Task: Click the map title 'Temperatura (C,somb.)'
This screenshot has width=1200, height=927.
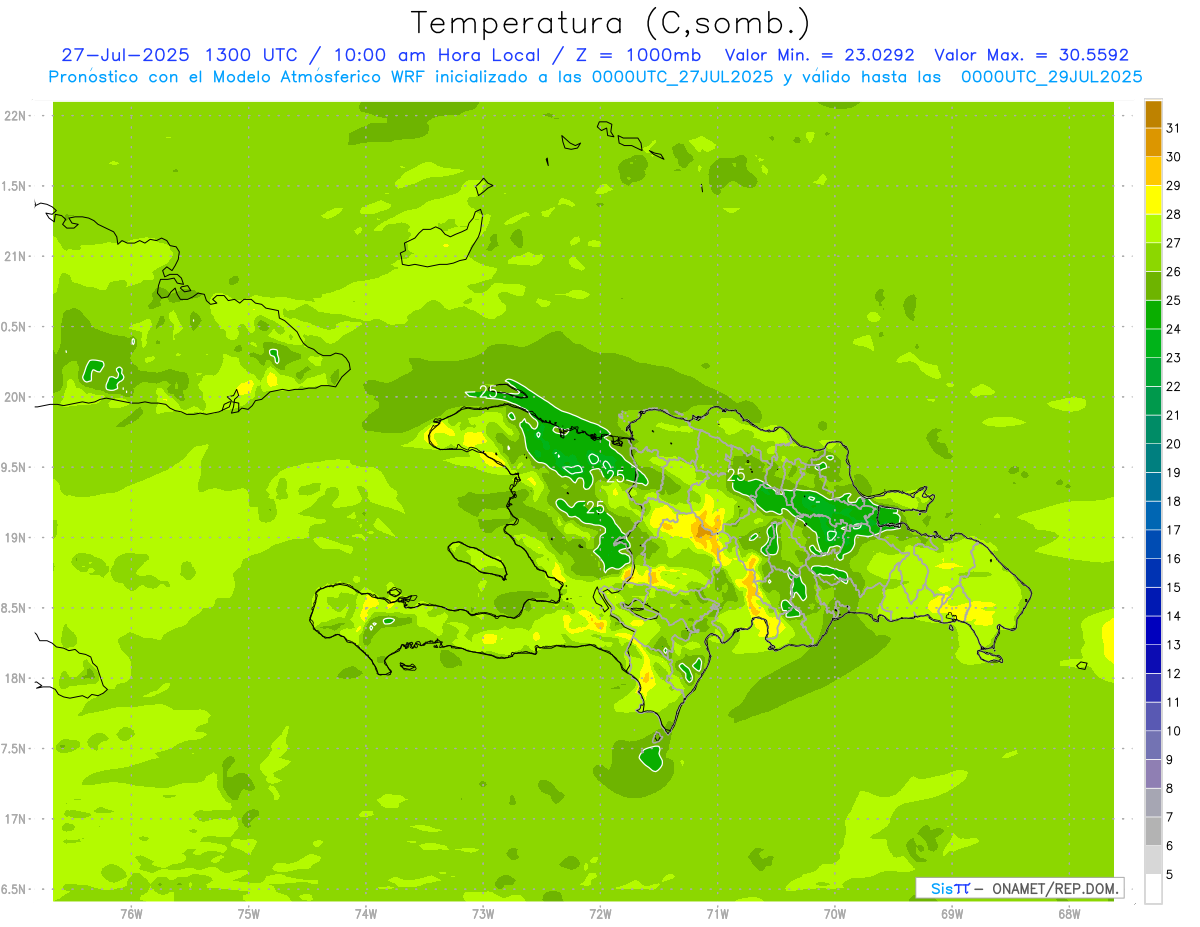Action: pos(610,23)
